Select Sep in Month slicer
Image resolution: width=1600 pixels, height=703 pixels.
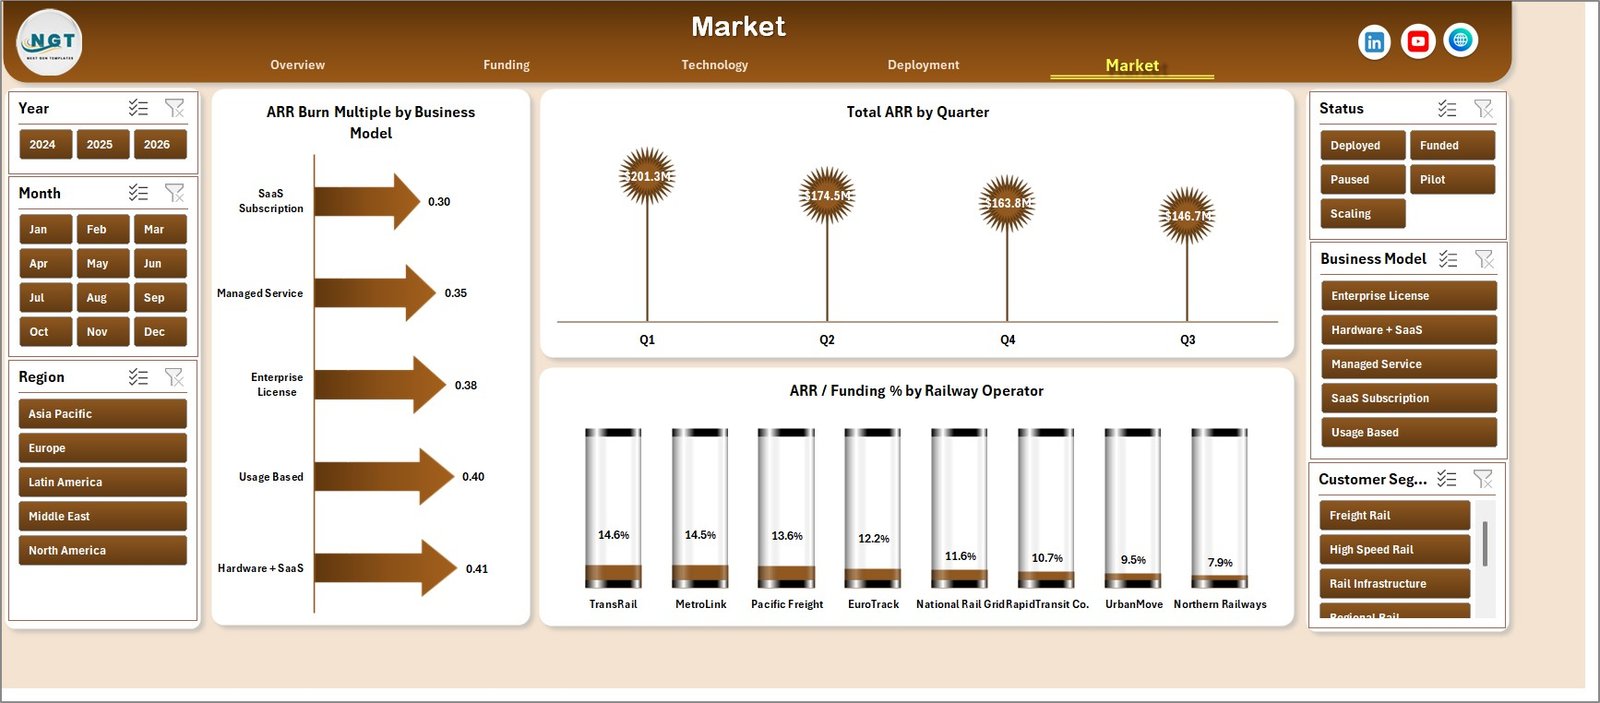160,297
